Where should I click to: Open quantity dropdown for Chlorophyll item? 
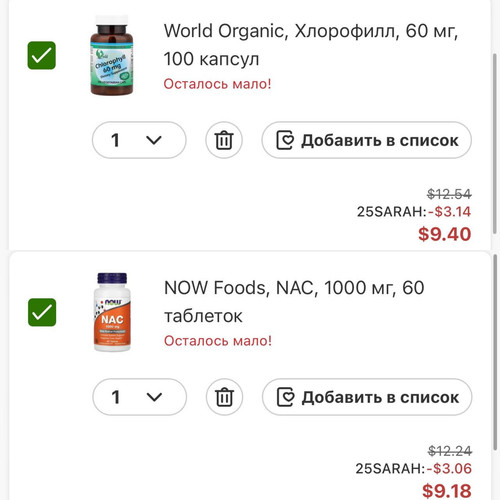[139, 140]
